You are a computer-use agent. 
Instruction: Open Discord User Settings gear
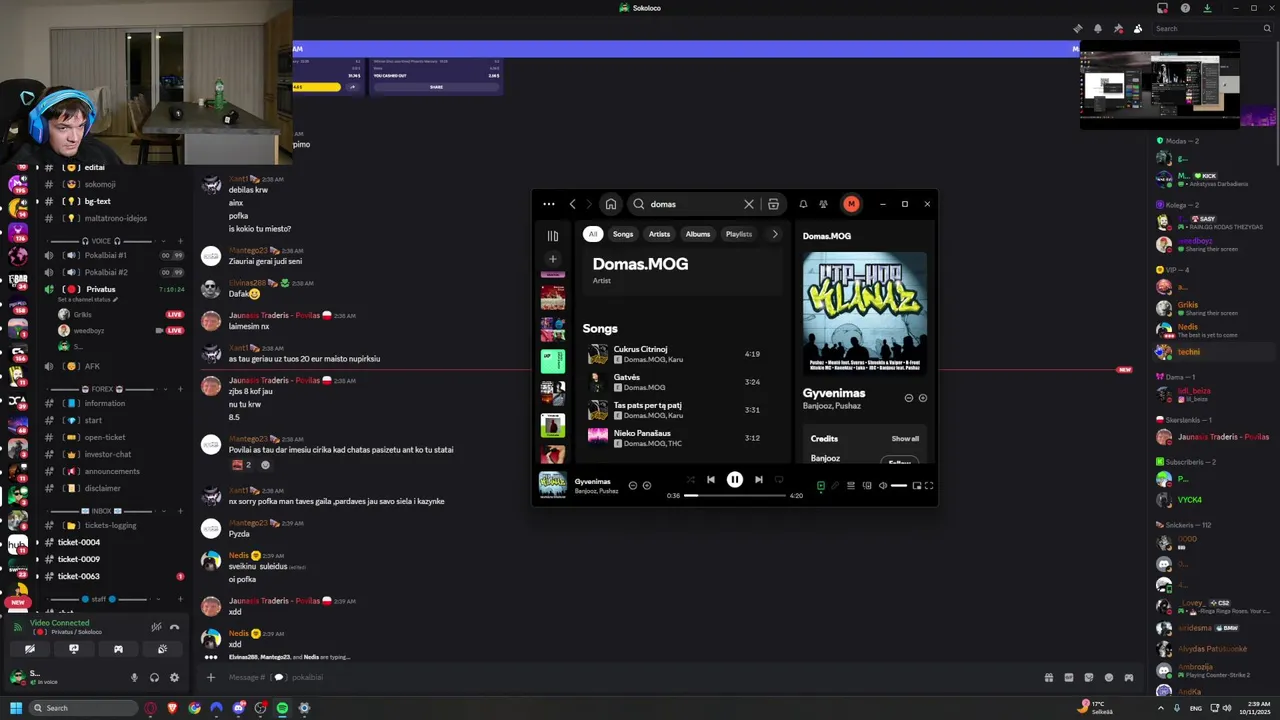point(174,677)
